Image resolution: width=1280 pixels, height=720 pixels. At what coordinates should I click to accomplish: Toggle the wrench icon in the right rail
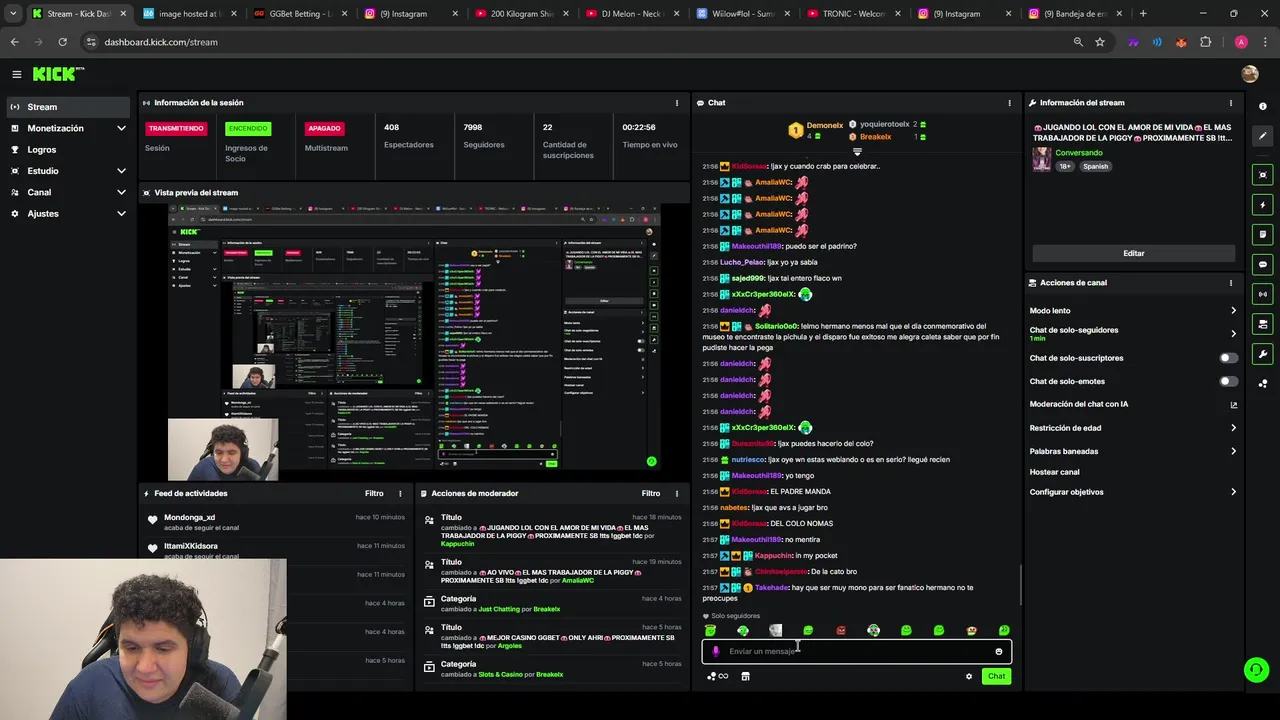pos(1263,354)
